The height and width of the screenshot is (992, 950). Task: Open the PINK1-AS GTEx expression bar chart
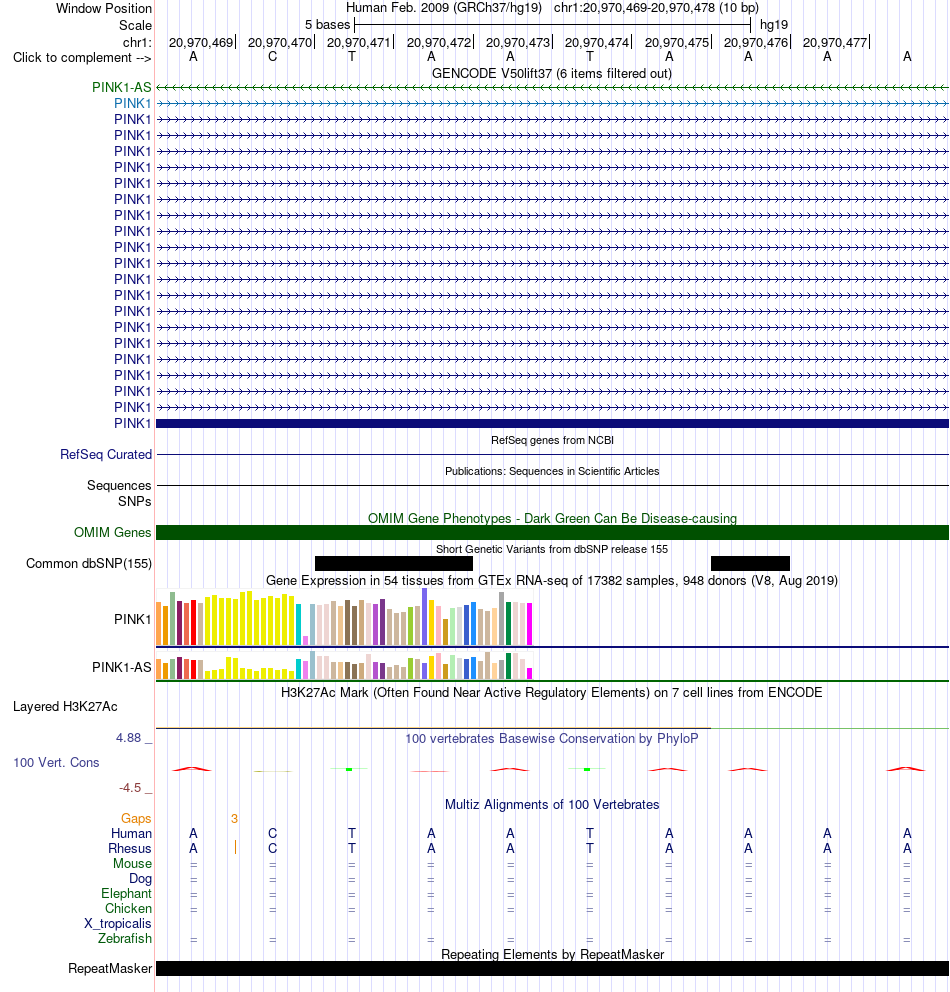pyautogui.click(x=344, y=666)
